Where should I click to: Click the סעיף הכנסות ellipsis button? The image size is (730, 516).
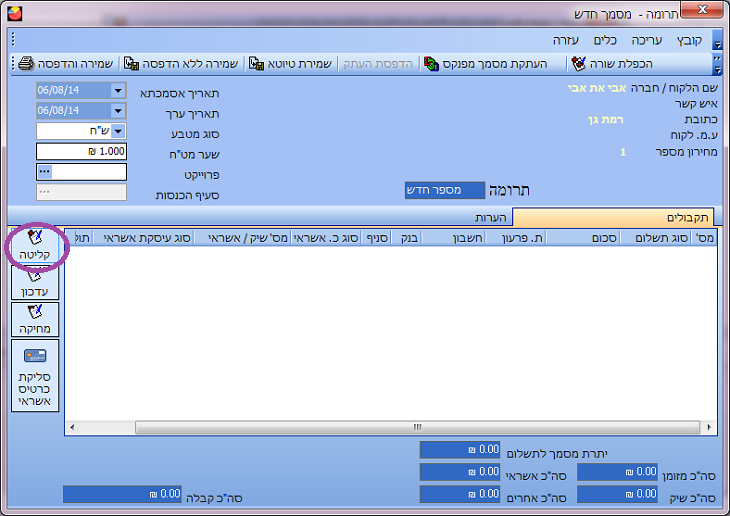coord(45,192)
